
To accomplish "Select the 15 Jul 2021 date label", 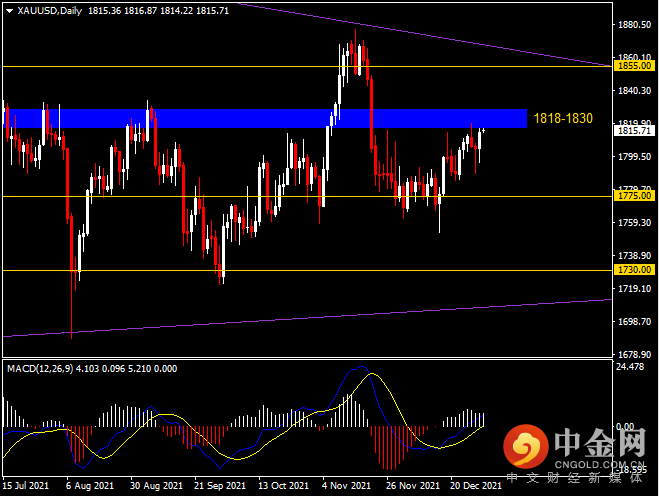I will 26,485.
